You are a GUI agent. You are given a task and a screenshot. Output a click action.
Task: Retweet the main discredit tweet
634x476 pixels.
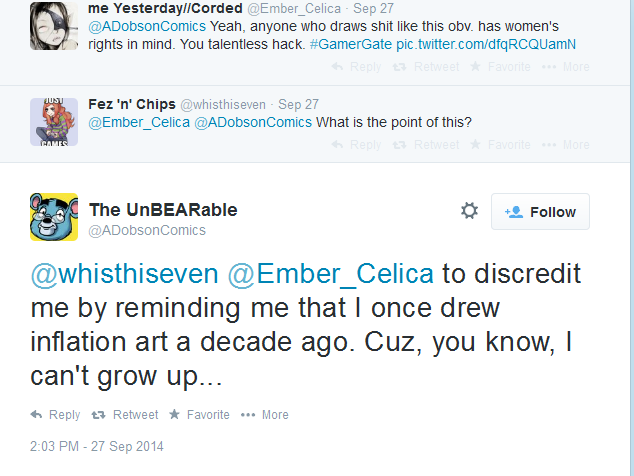pos(125,415)
